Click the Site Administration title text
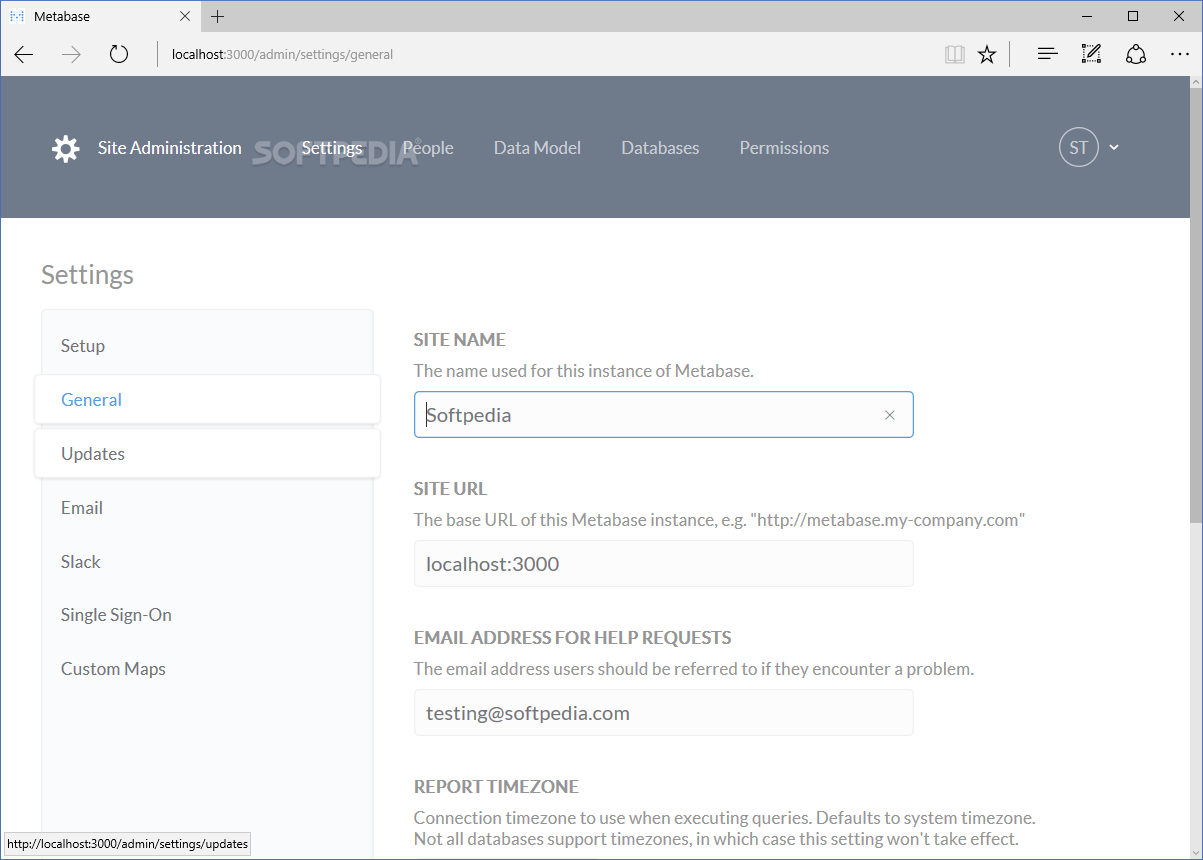The width and height of the screenshot is (1203, 860). (170, 148)
